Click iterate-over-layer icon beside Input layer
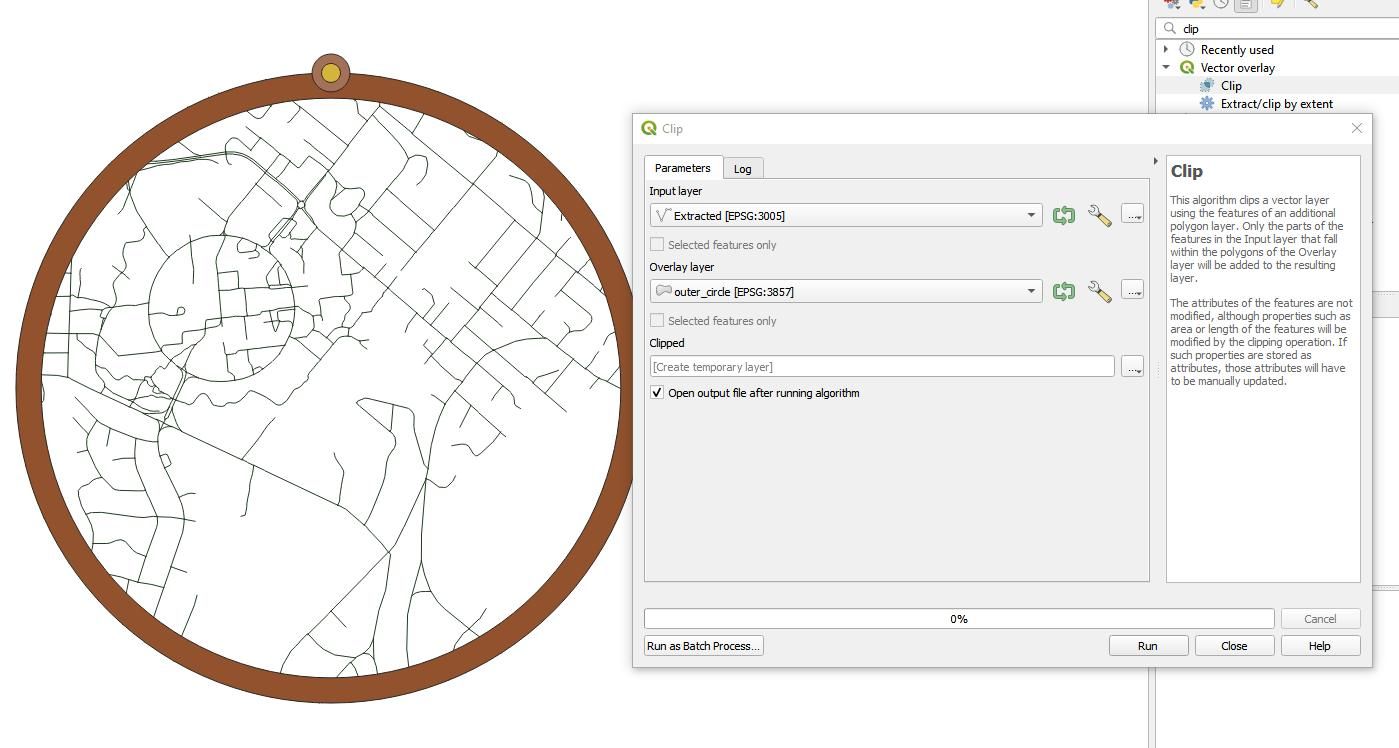The height and width of the screenshot is (748, 1399). 1063,215
